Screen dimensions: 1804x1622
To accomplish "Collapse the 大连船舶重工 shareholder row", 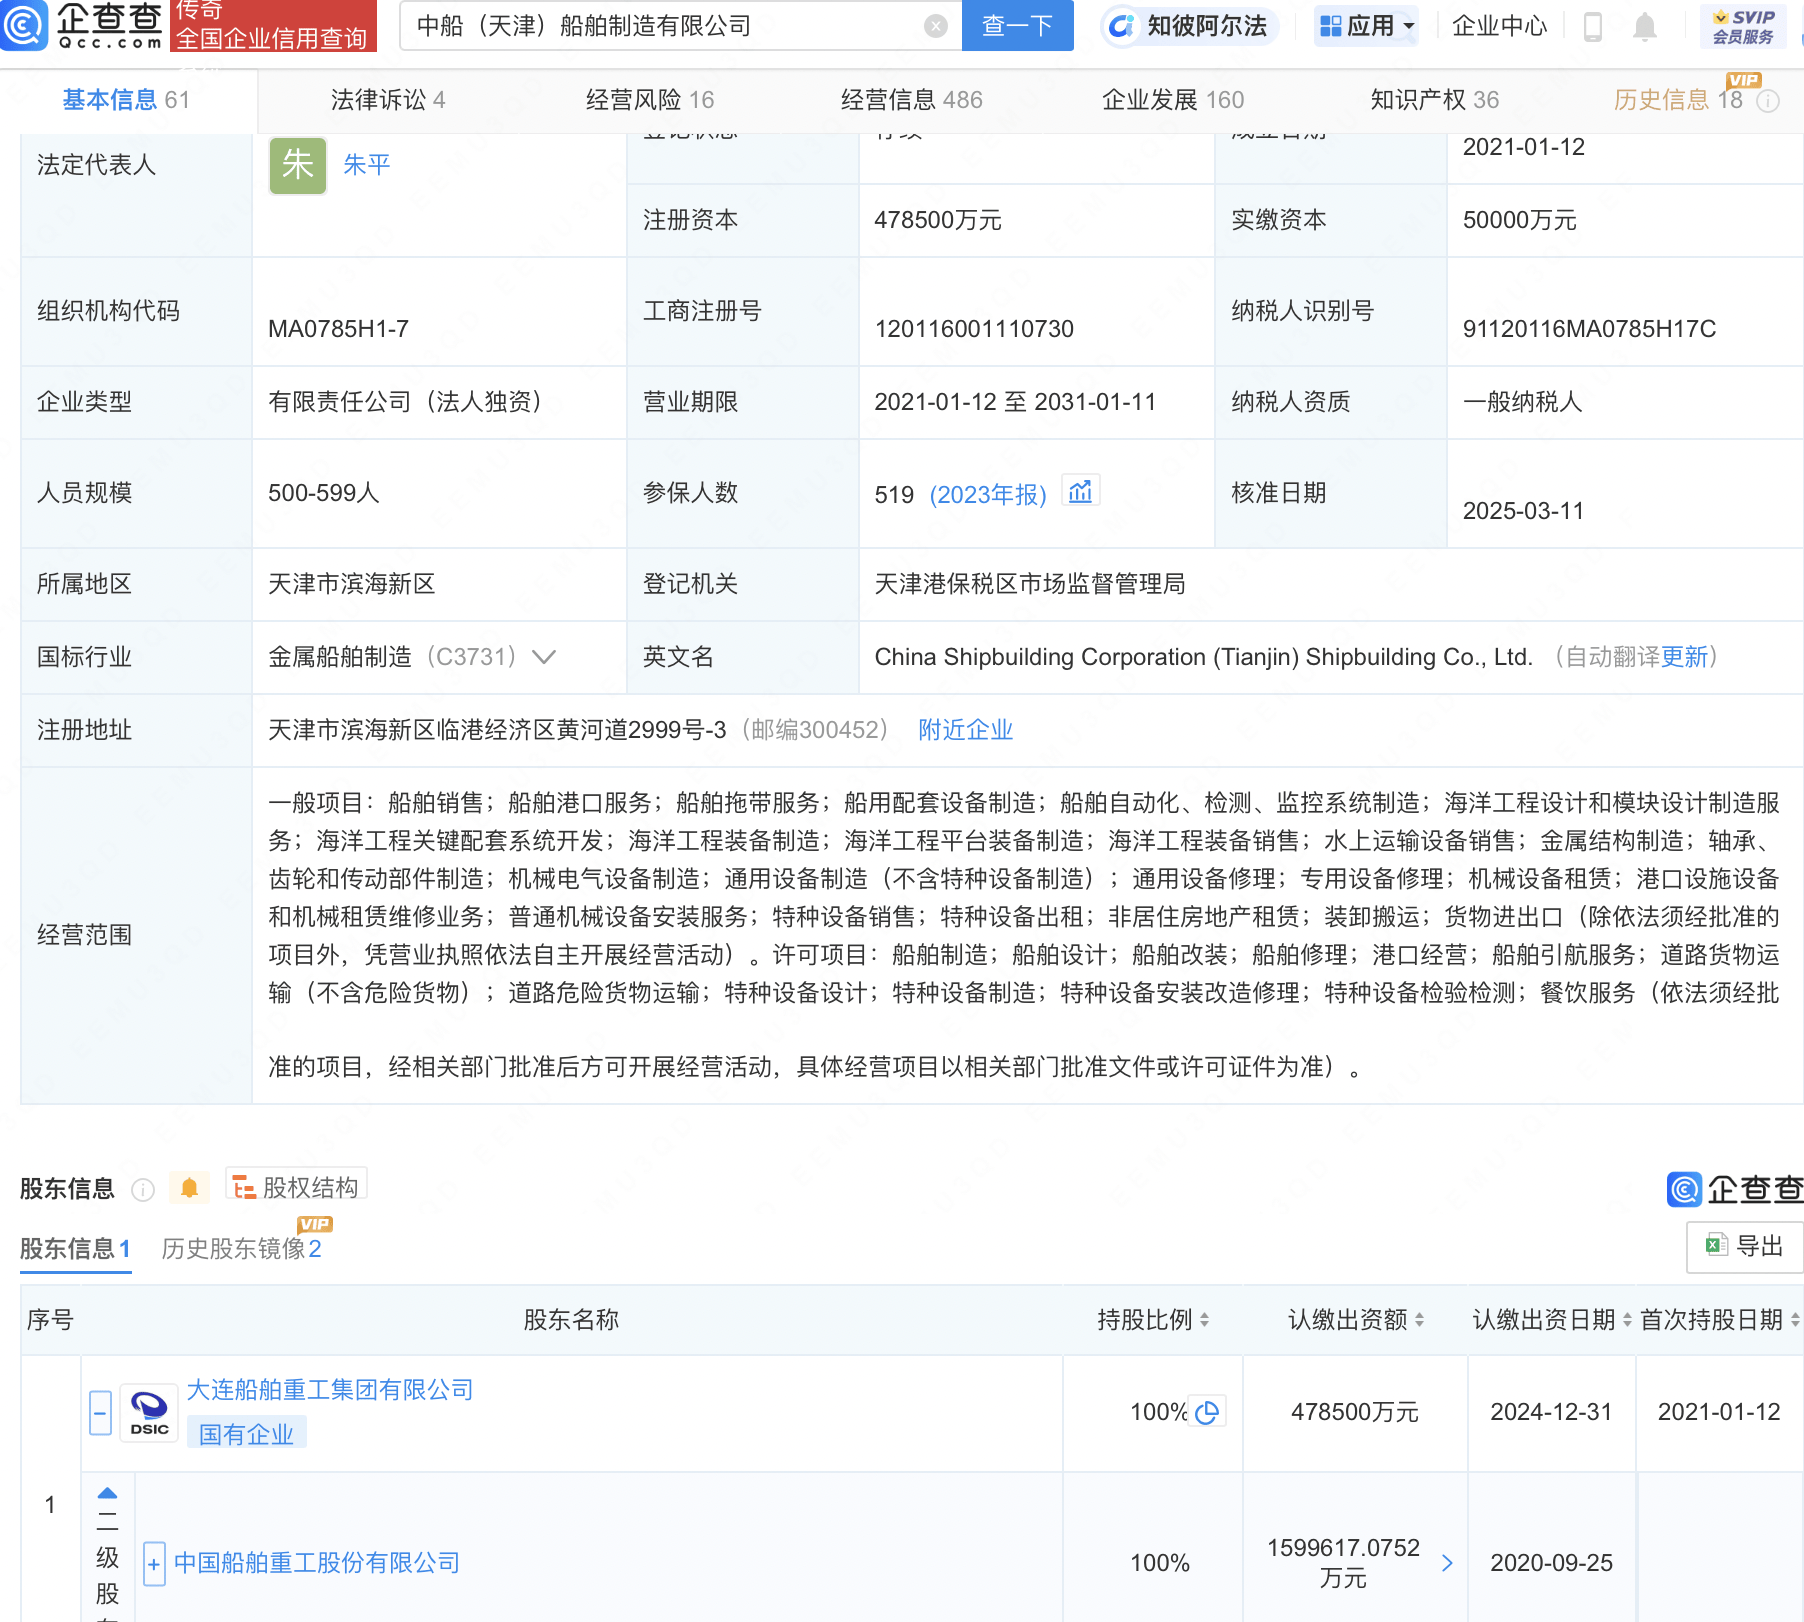I will pos(100,1413).
